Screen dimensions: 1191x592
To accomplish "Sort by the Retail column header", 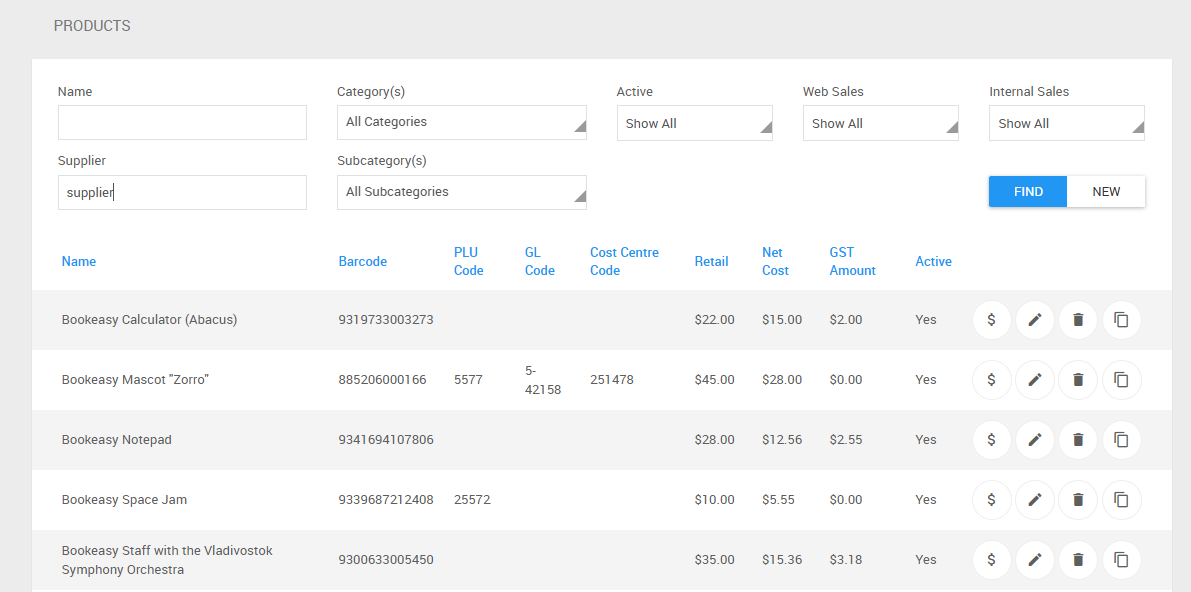I will click(x=711, y=261).
